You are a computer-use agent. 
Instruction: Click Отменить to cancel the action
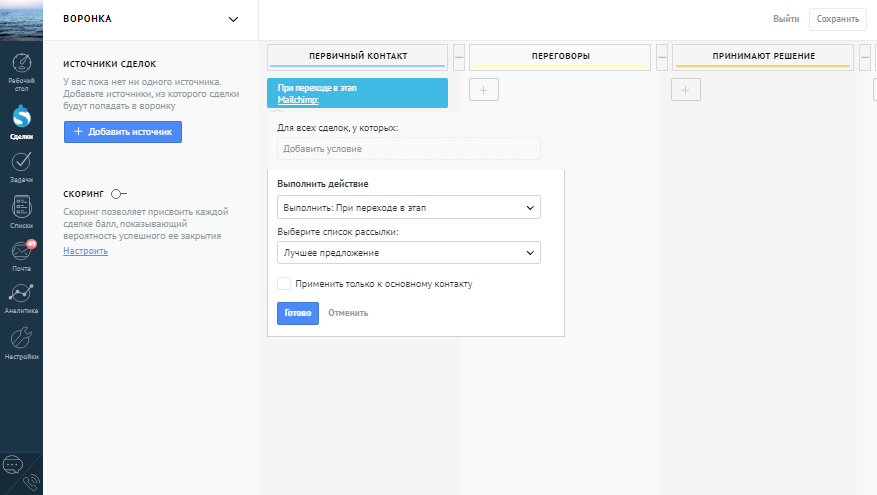pos(348,313)
